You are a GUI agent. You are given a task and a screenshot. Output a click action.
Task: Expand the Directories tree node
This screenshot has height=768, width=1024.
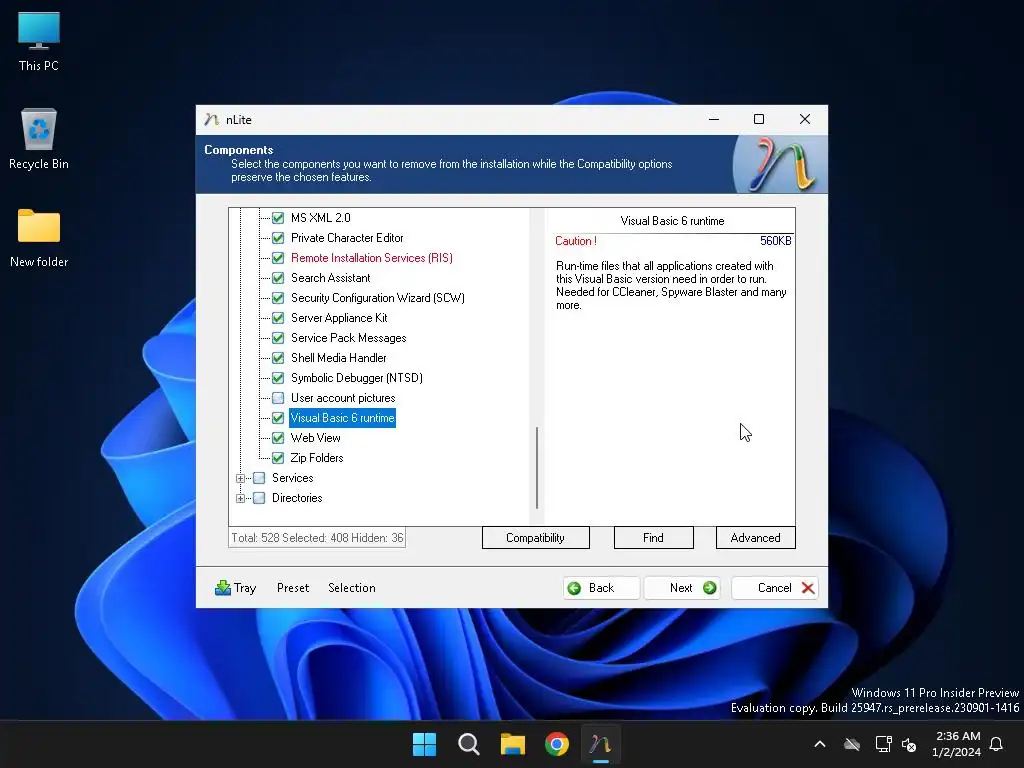[240, 498]
